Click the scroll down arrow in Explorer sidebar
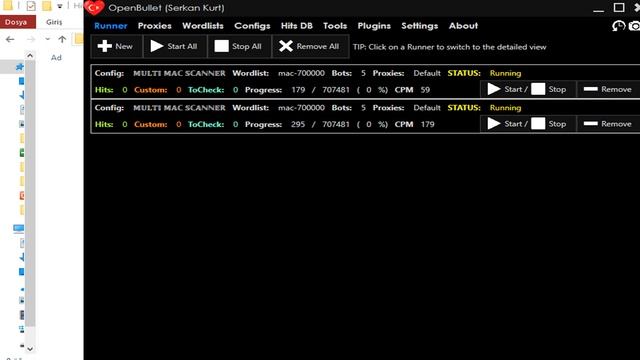The width and height of the screenshot is (640, 360). tap(30, 349)
